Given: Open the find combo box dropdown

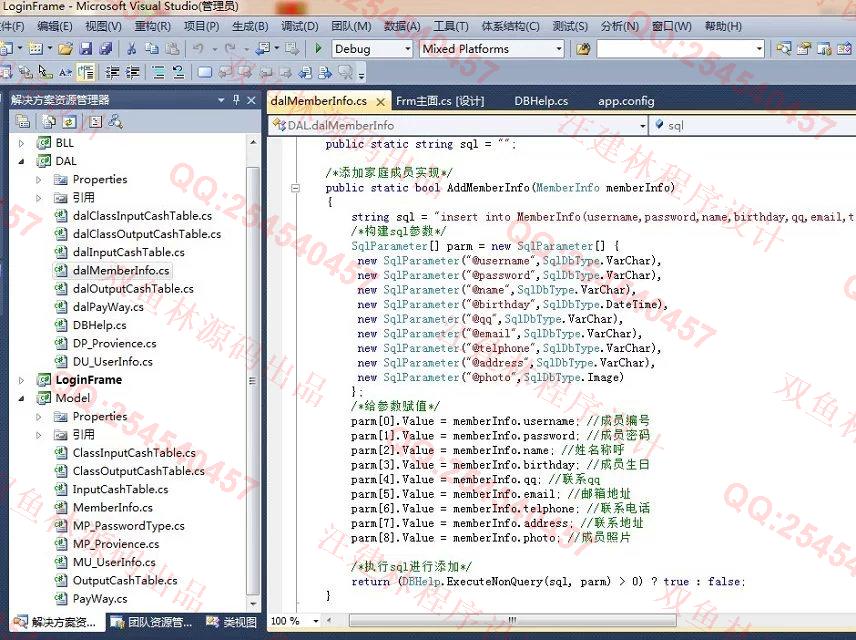Looking at the screenshot, I should coord(759,49).
